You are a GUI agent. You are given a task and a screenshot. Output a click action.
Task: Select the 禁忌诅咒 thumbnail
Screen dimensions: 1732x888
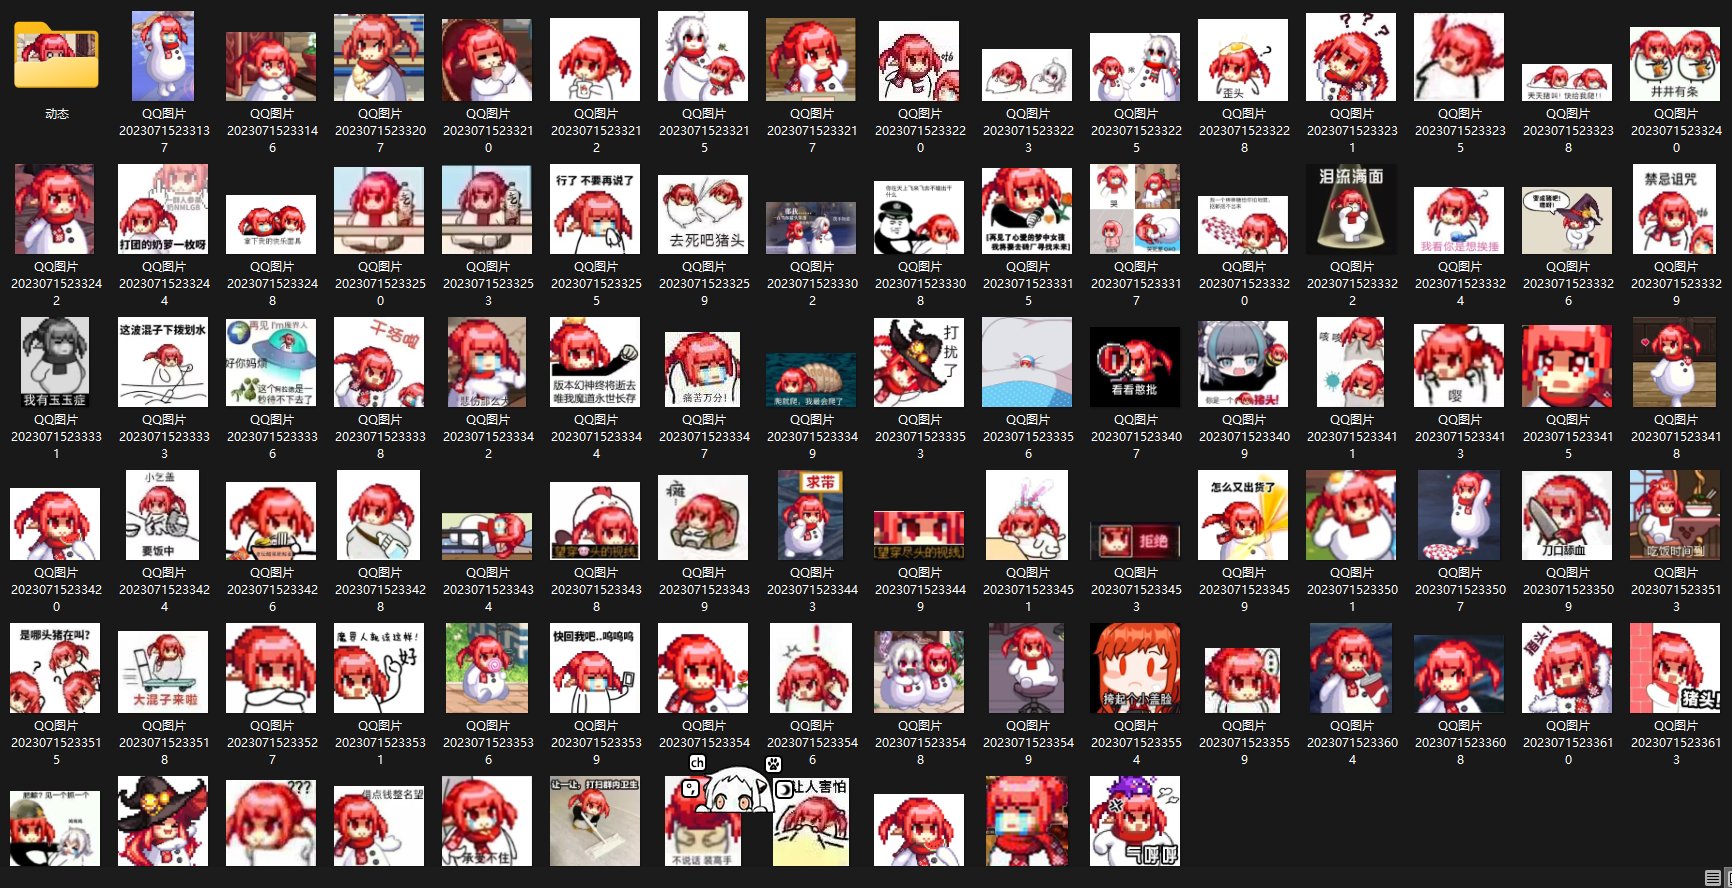point(1676,208)
